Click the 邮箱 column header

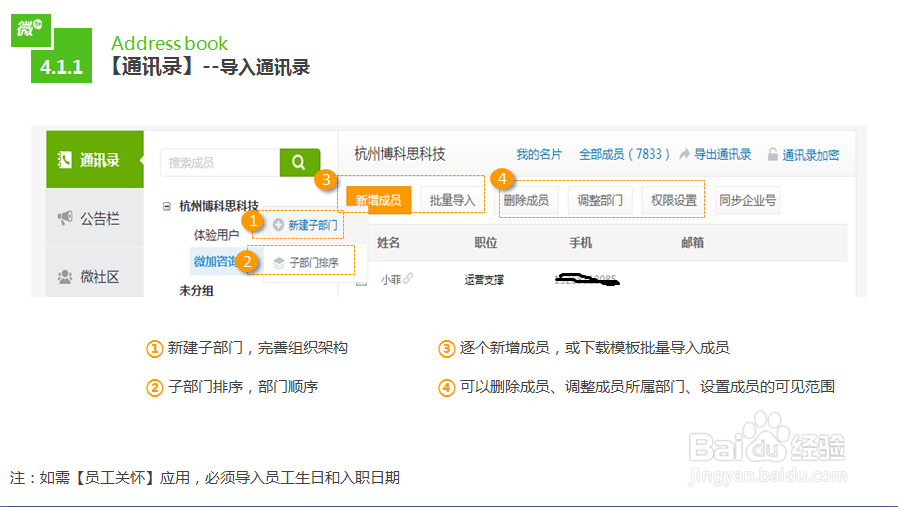692,243
